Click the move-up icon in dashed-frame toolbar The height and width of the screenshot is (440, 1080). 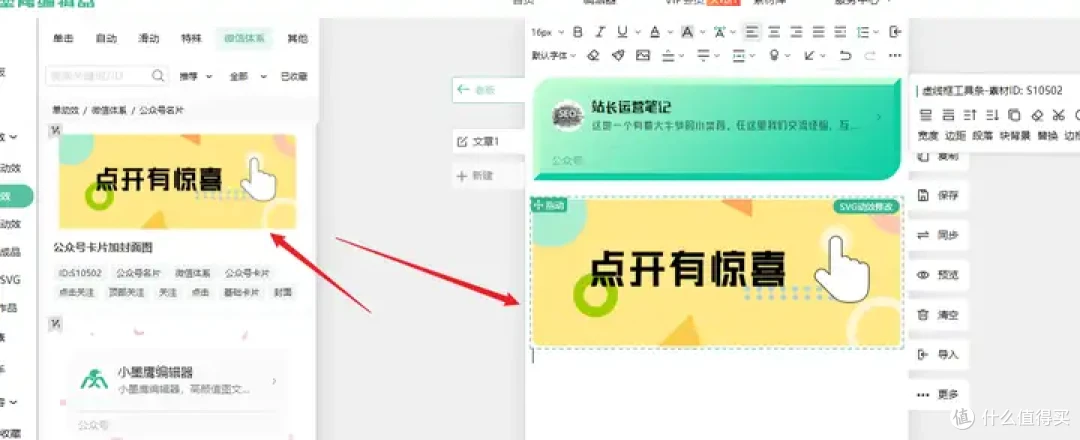point(970,115)
